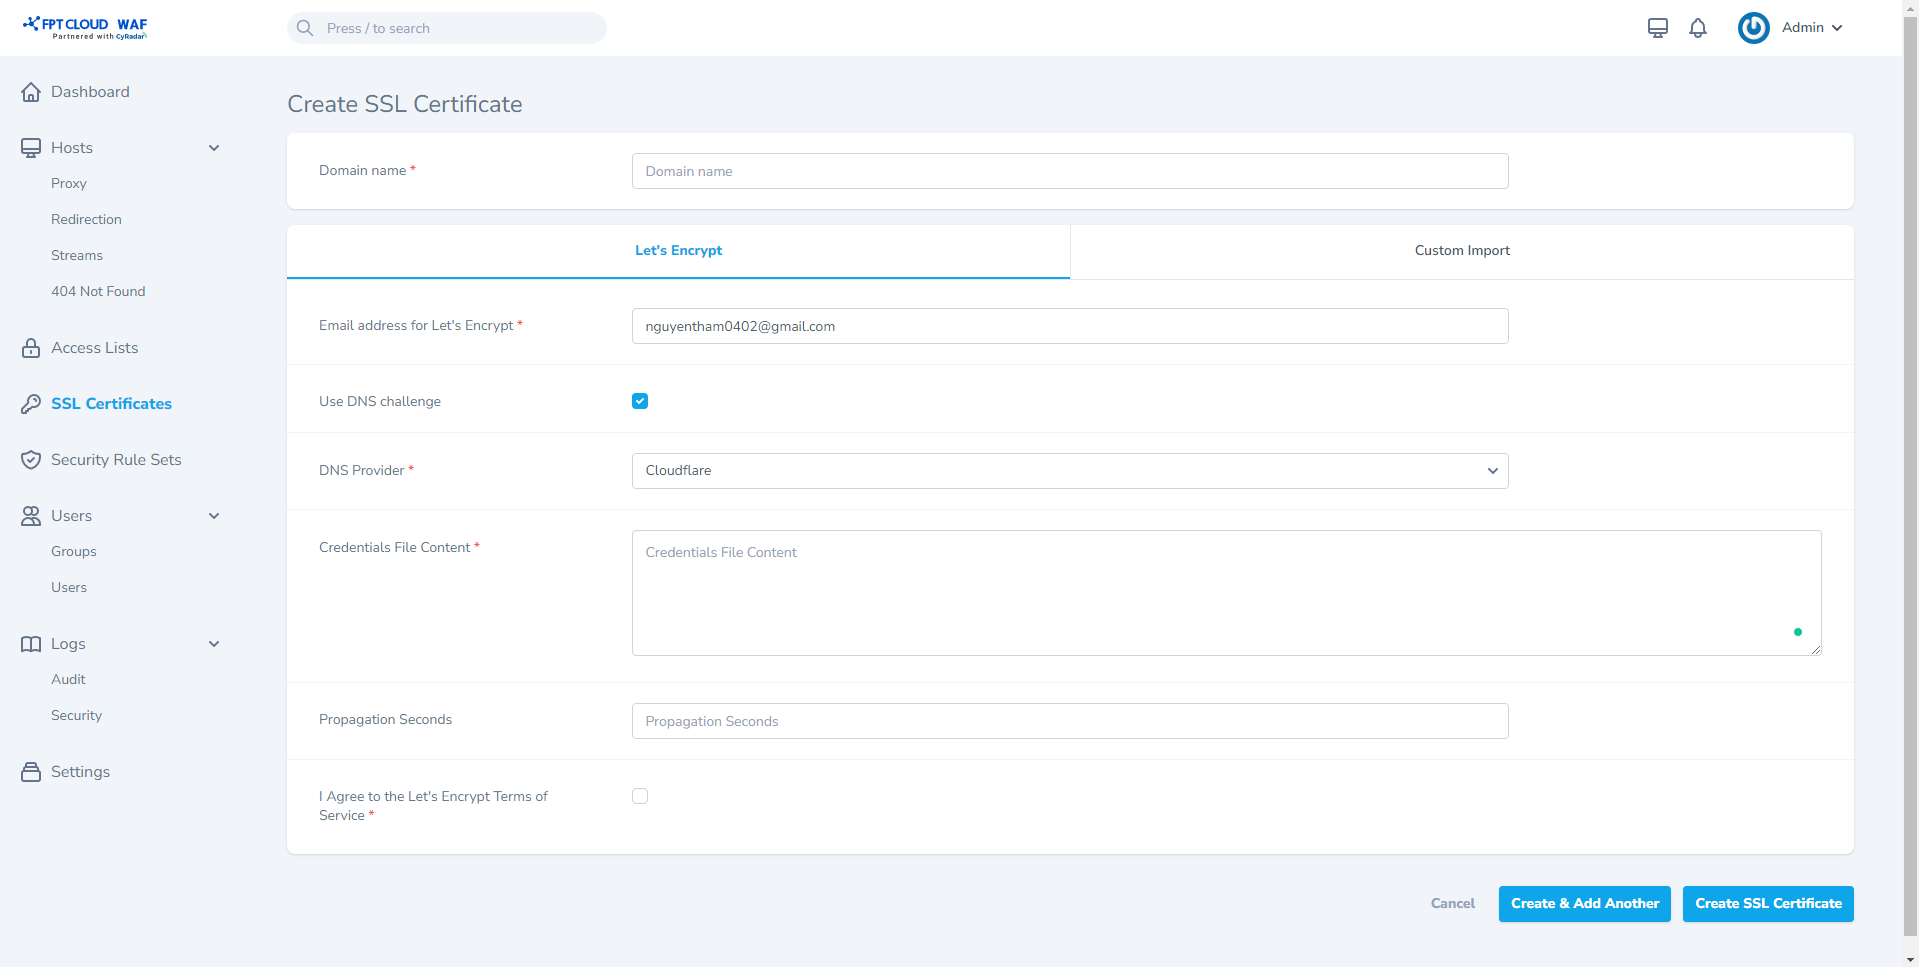Open the DNS Provider Cloudflare dropdown
The height and width of the screenshot is (967, 1919).
pyautogui.click(x=1069, y=471)
